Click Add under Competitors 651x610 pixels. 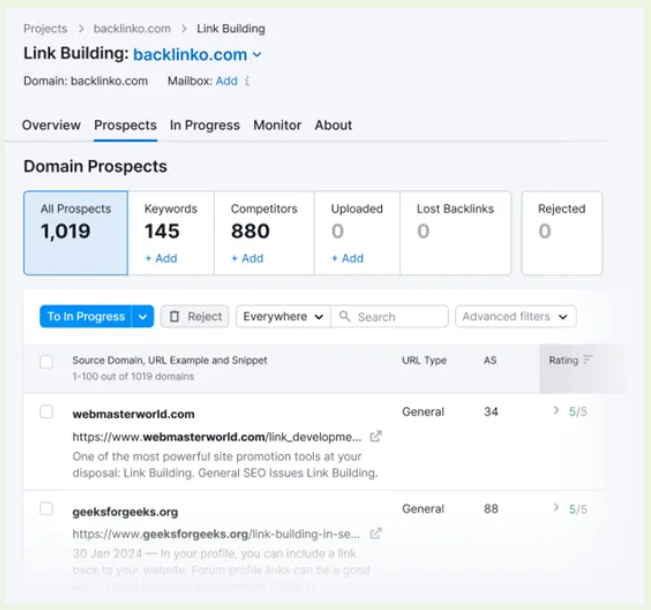247,258
